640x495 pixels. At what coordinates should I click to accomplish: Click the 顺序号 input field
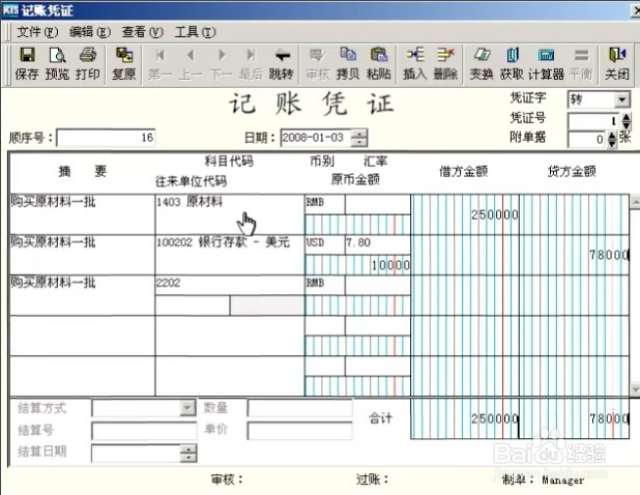point(106,138)
